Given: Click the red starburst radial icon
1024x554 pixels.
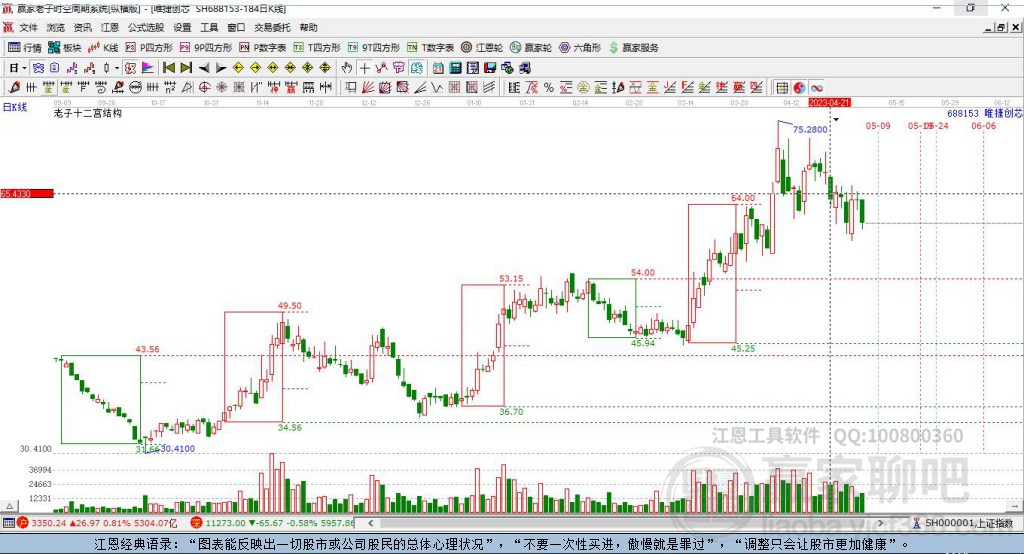Looking at the screenshot, I should coord(221,88).
